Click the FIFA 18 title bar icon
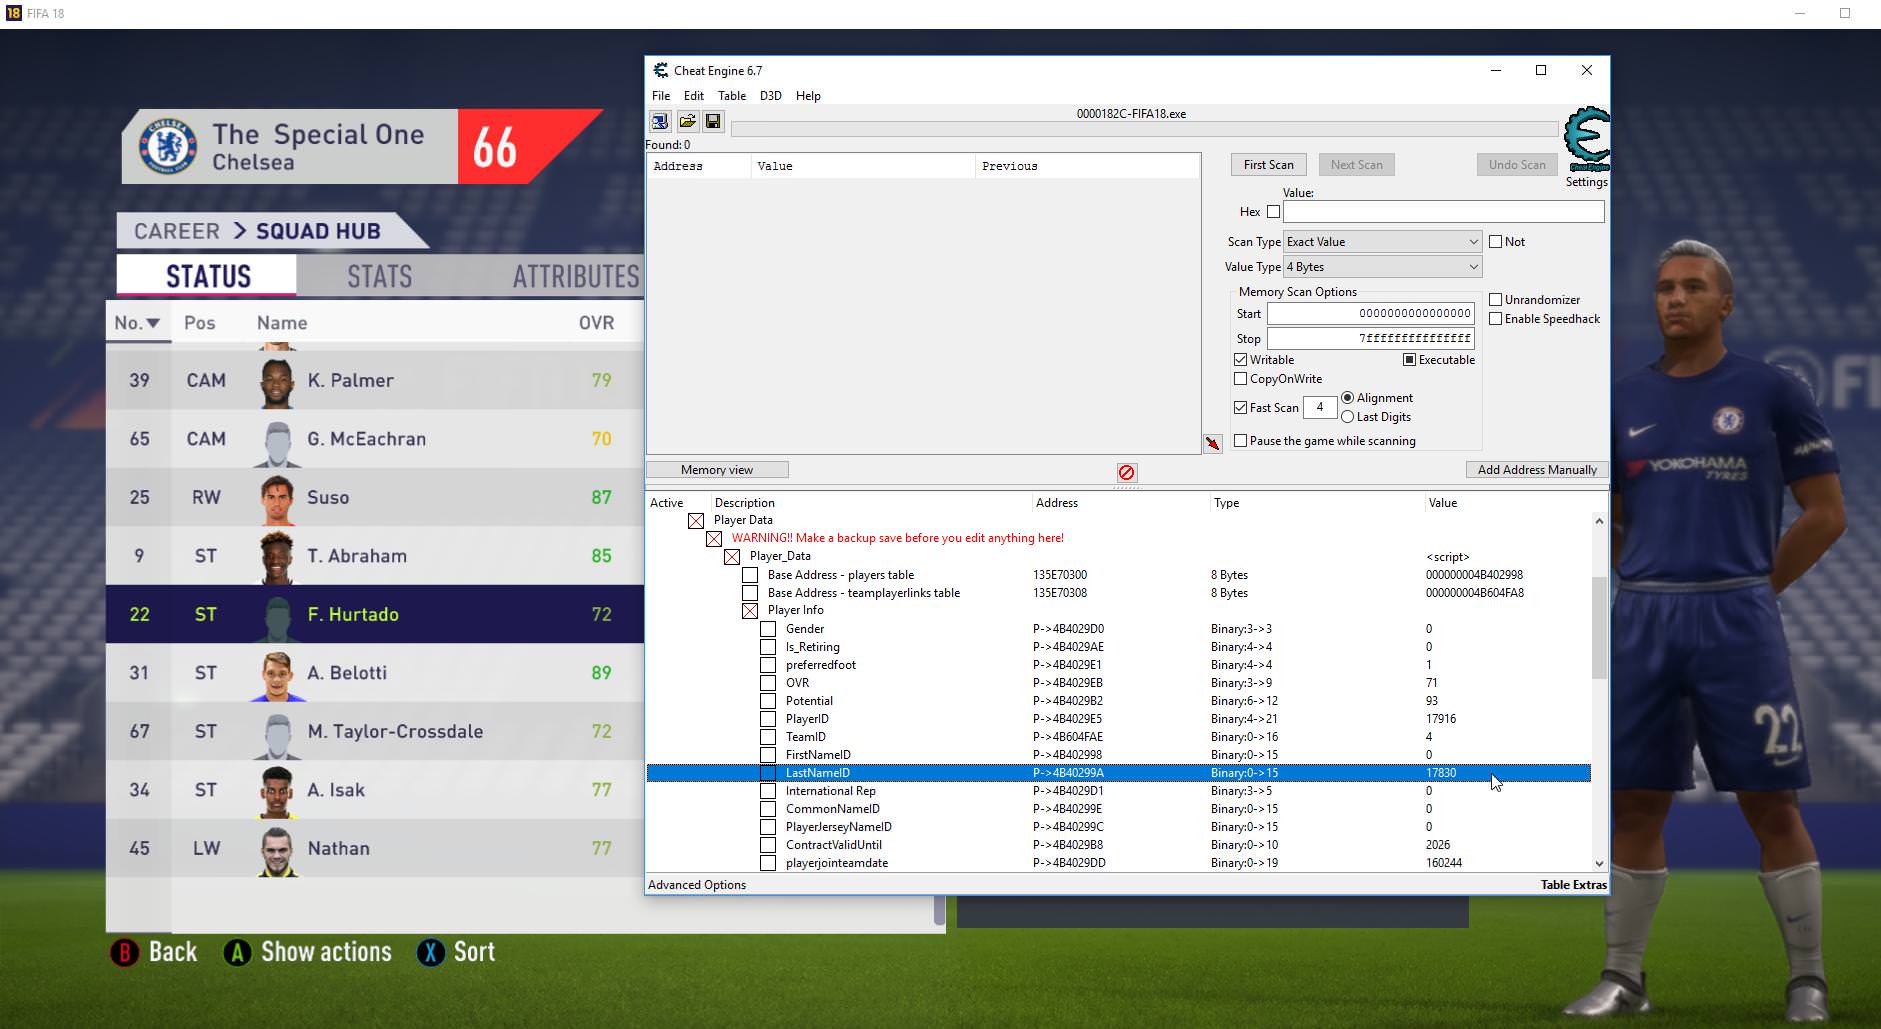 14,13
